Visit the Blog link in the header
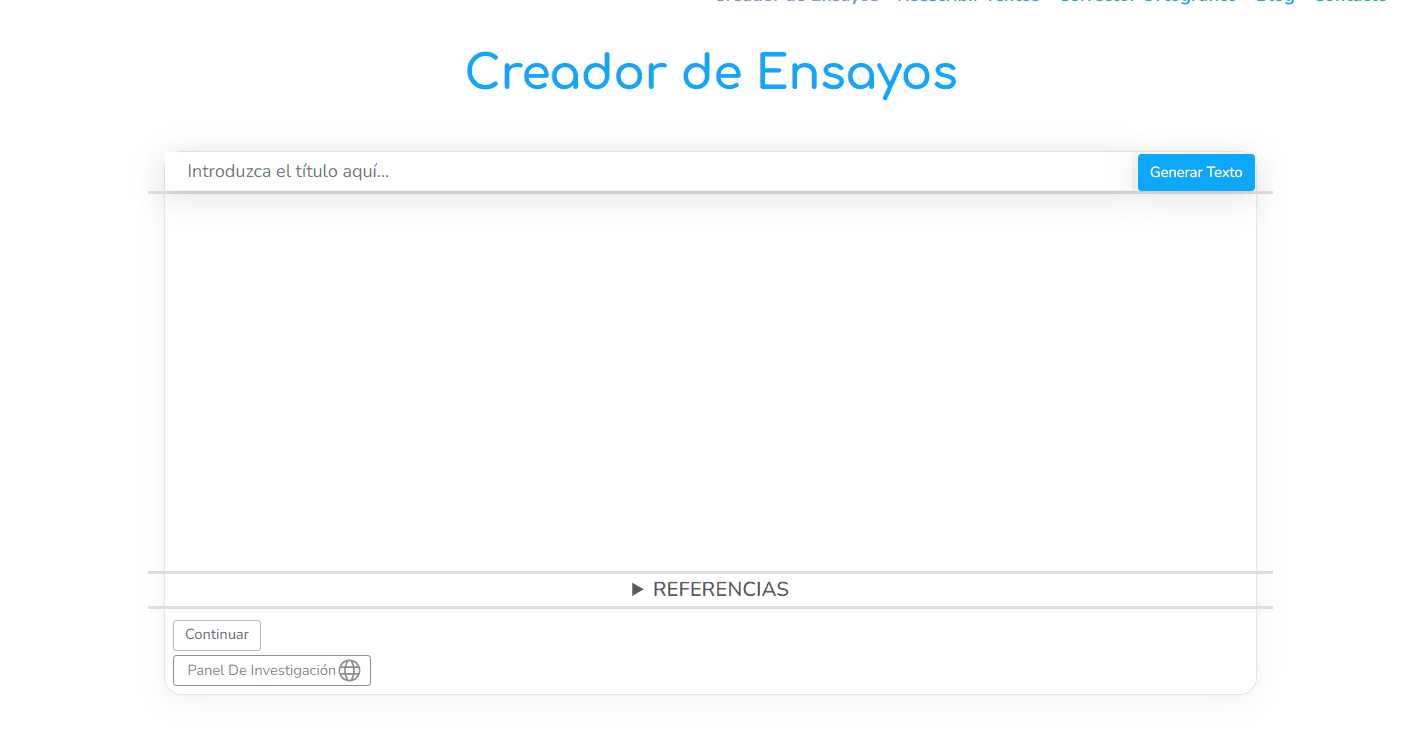The height and width of the screenshot is (750, 1410). 1274,2
